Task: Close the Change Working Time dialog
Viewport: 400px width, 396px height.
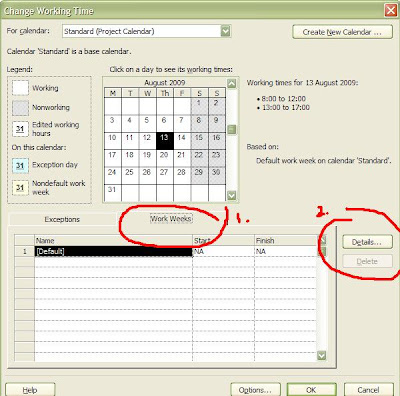Action: coord(391,11)
